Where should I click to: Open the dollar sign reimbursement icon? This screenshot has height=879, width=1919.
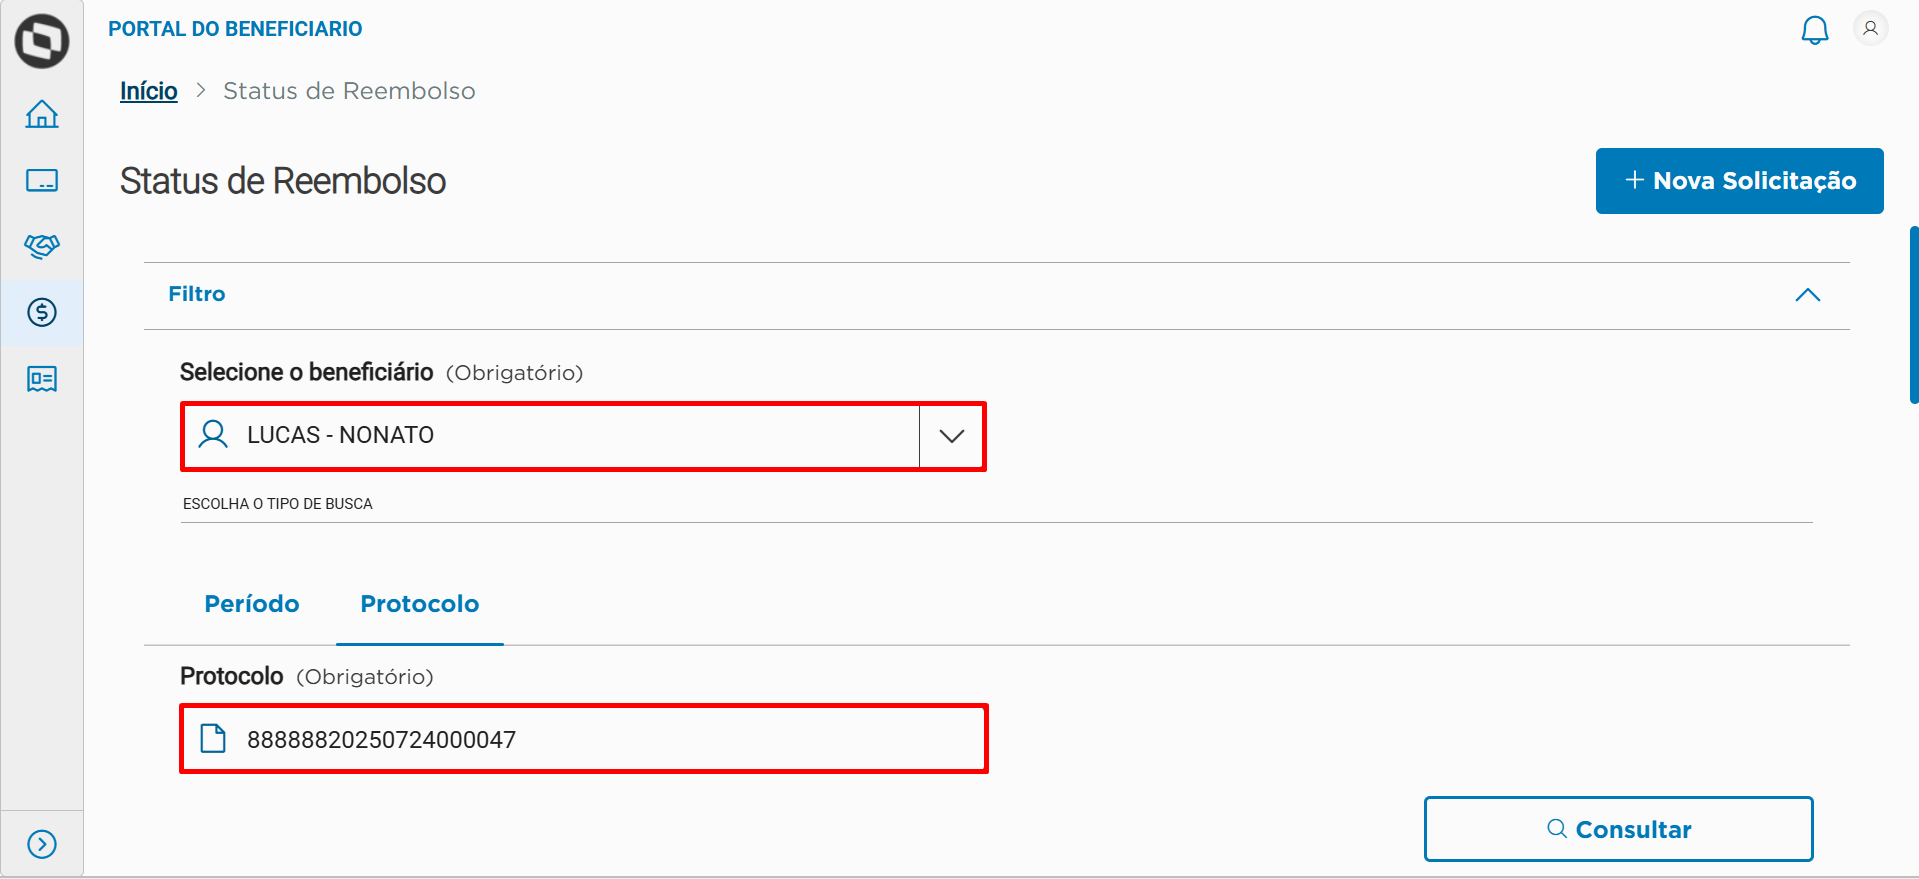[42, 313]
